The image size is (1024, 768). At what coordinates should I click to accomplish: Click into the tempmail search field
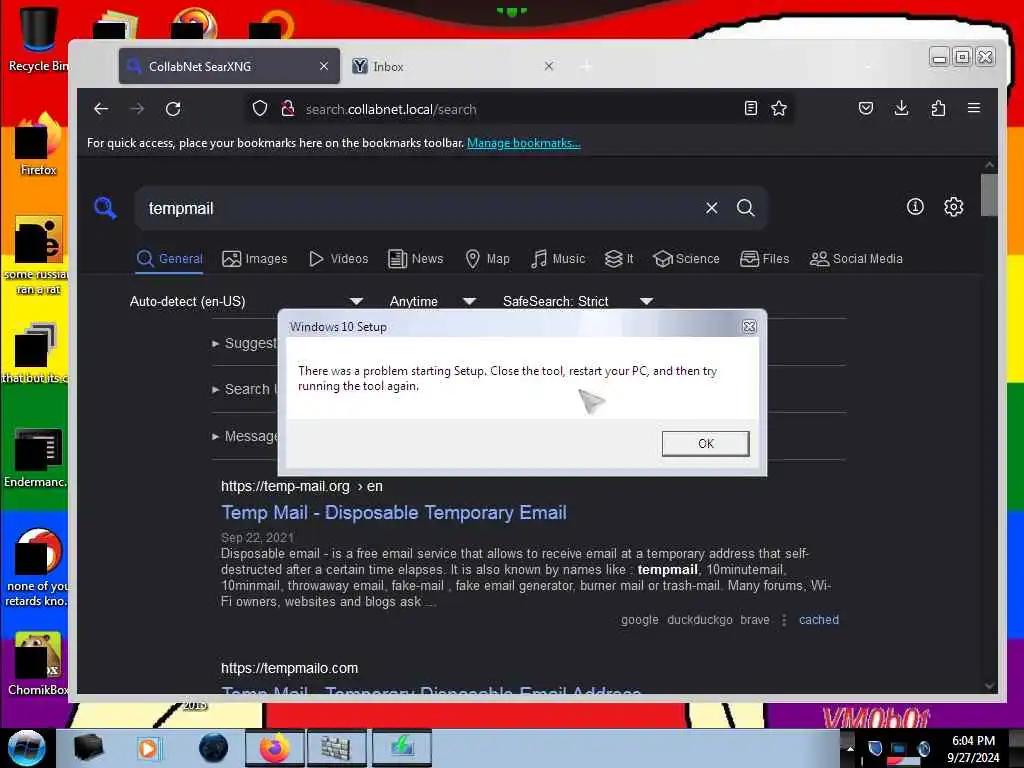(418, 208)
